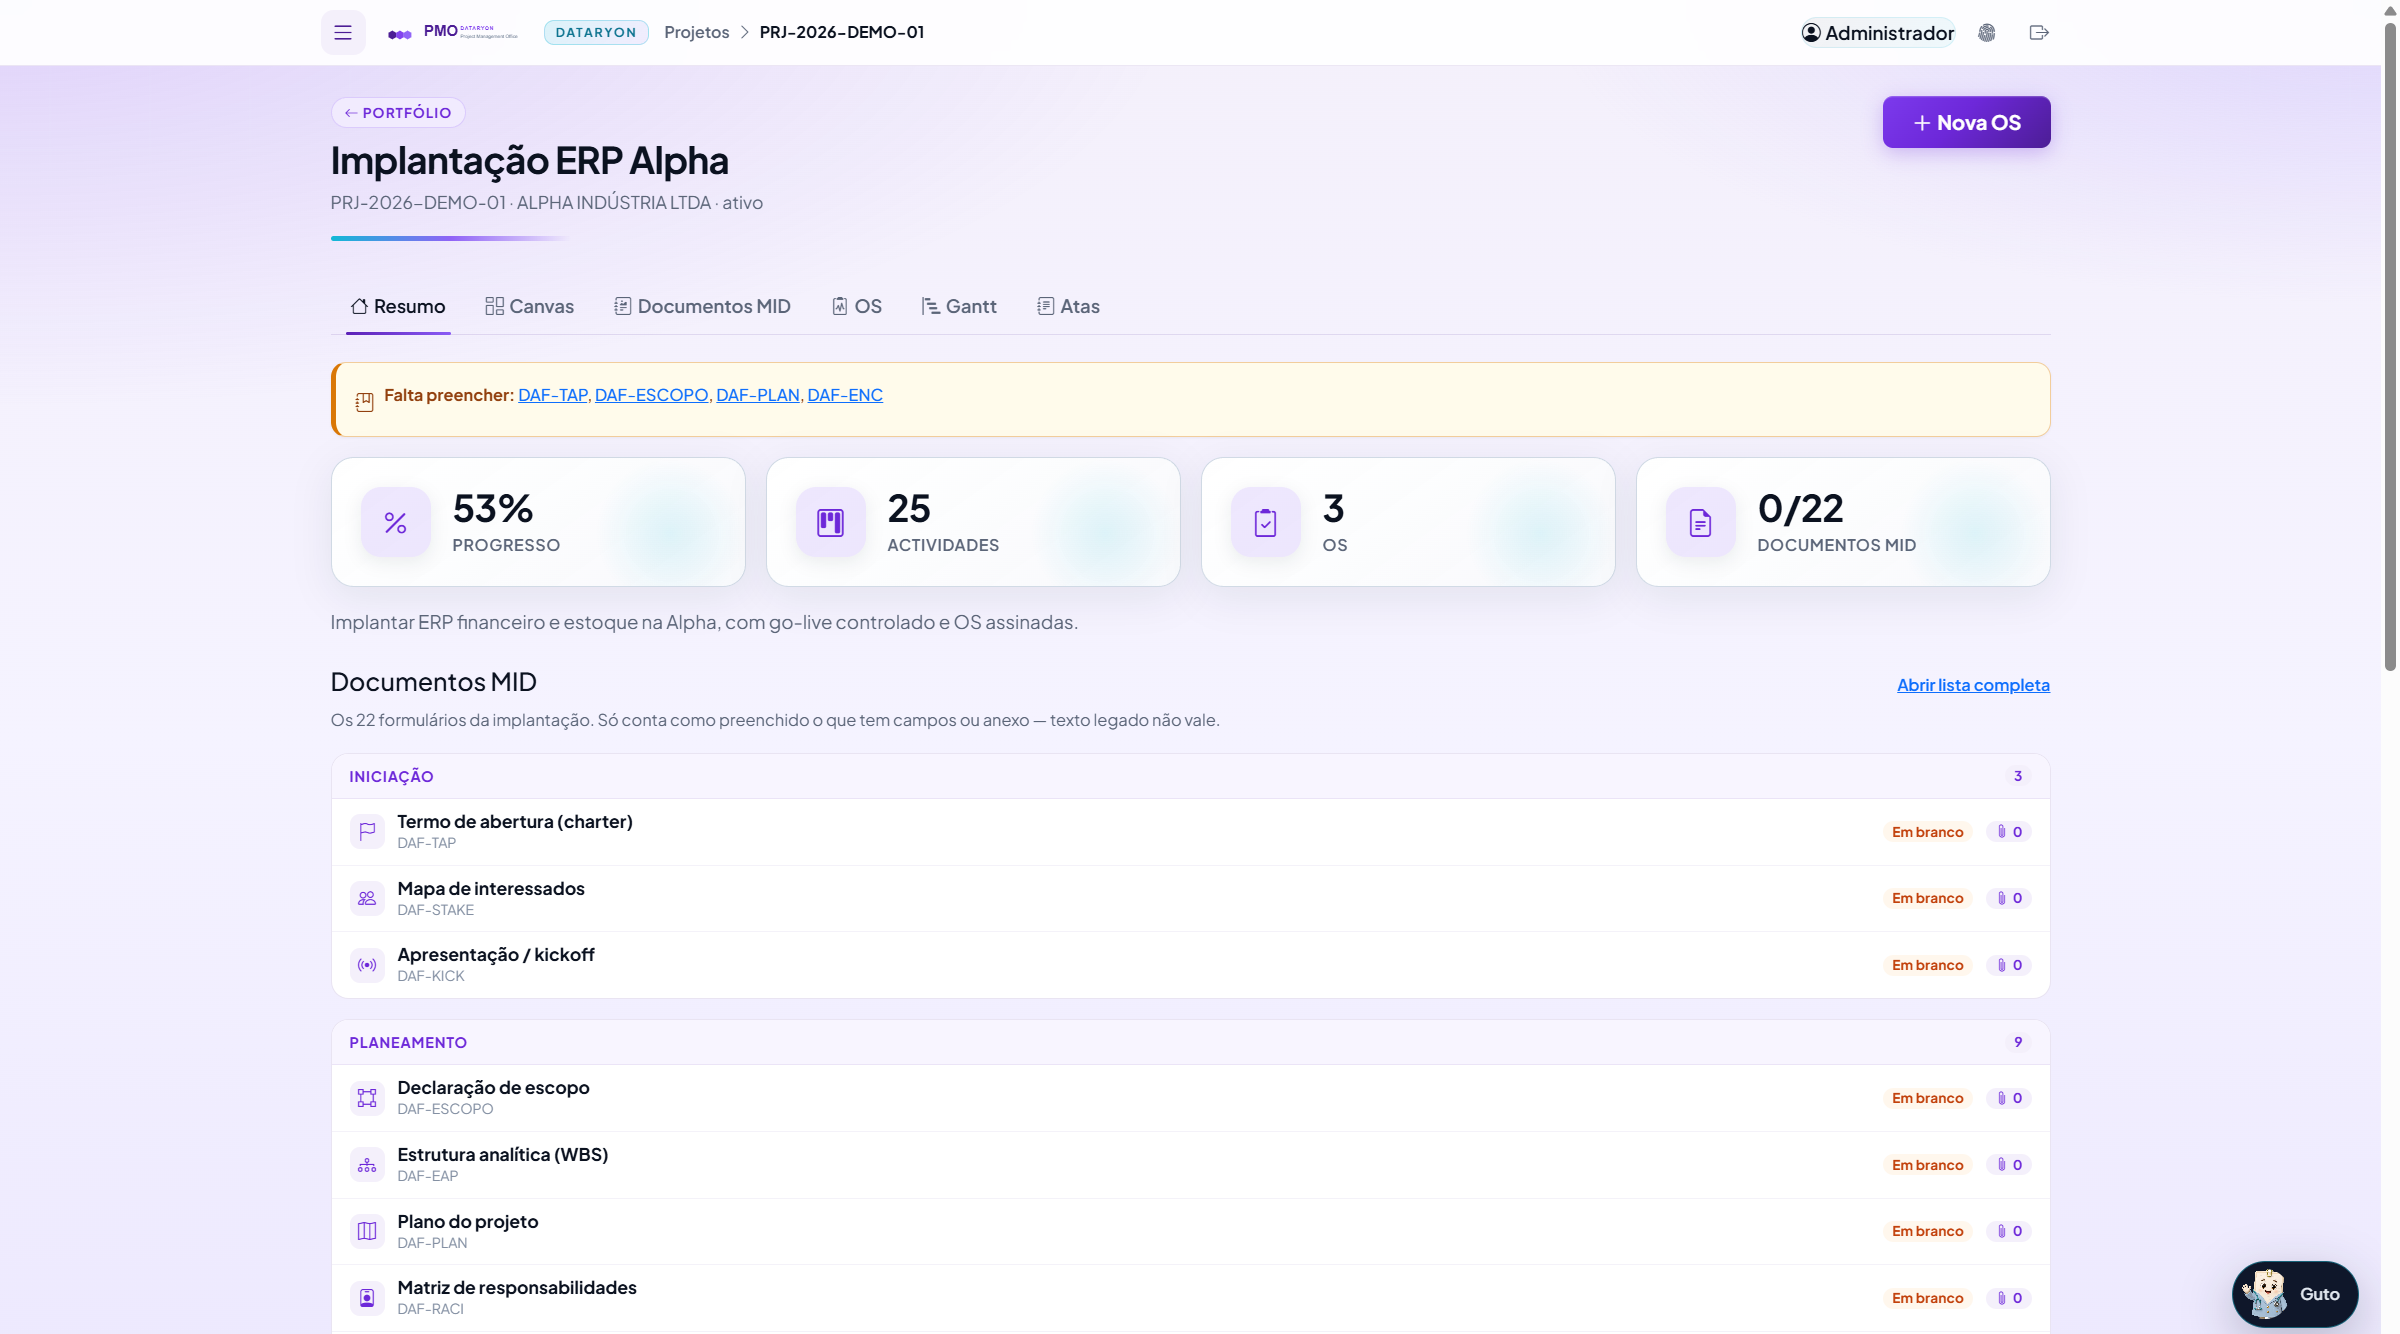2400x1334 pixels.
Task: Click the people icon for DAF-STAKE
Action: 367,898
